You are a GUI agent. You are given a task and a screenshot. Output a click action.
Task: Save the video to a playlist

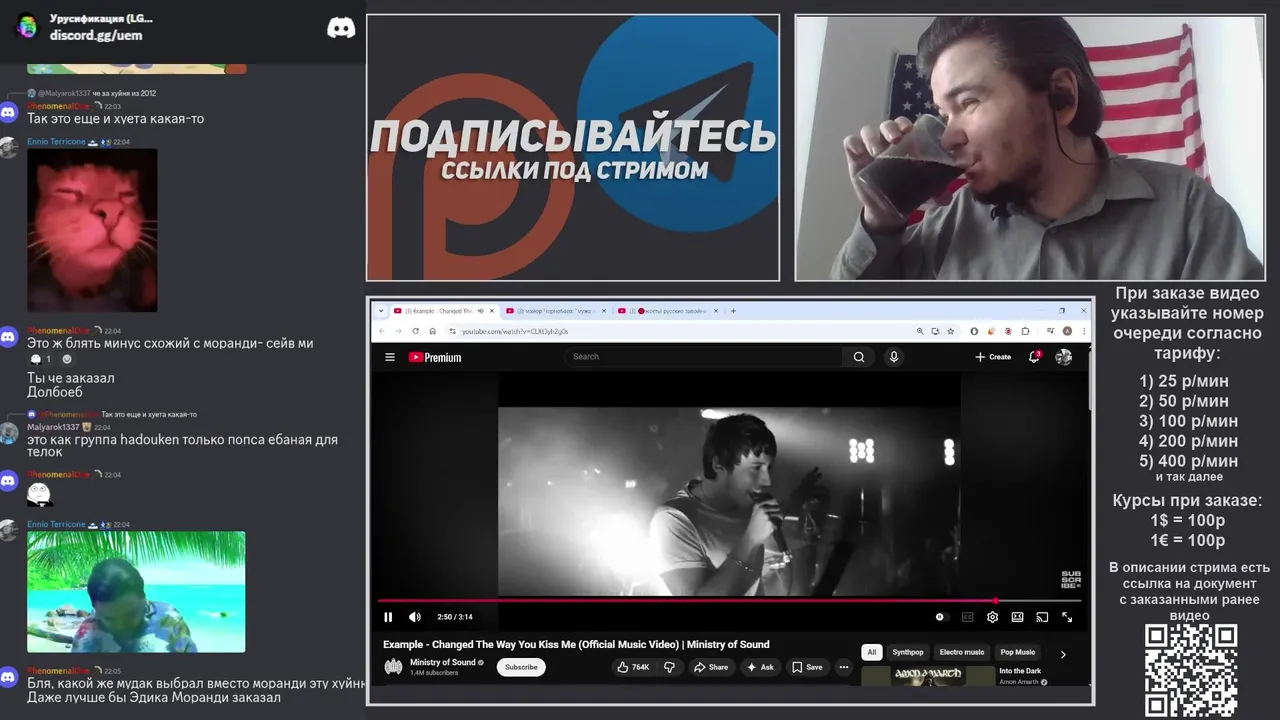[807, 667]
